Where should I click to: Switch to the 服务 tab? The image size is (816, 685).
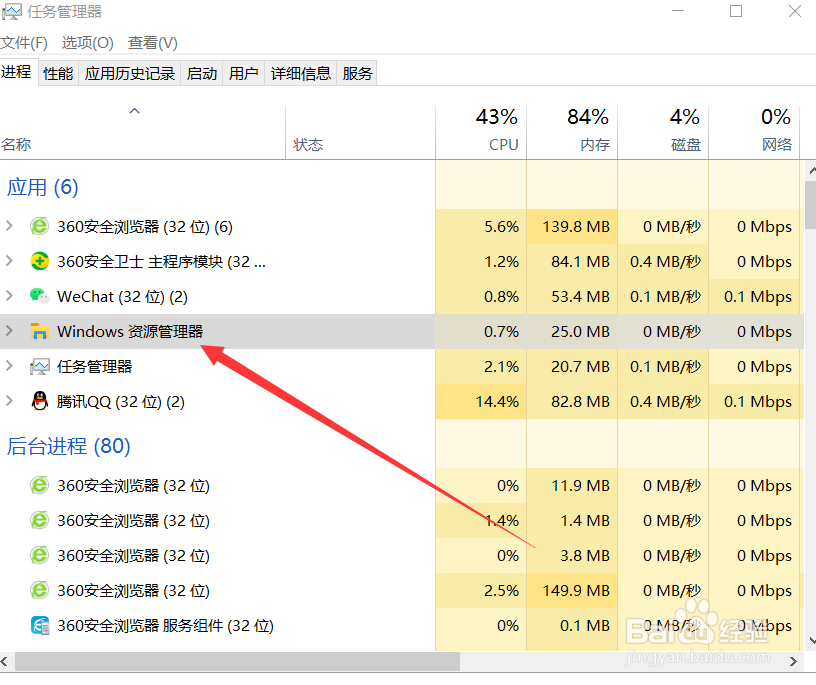(x=358, y=73)
